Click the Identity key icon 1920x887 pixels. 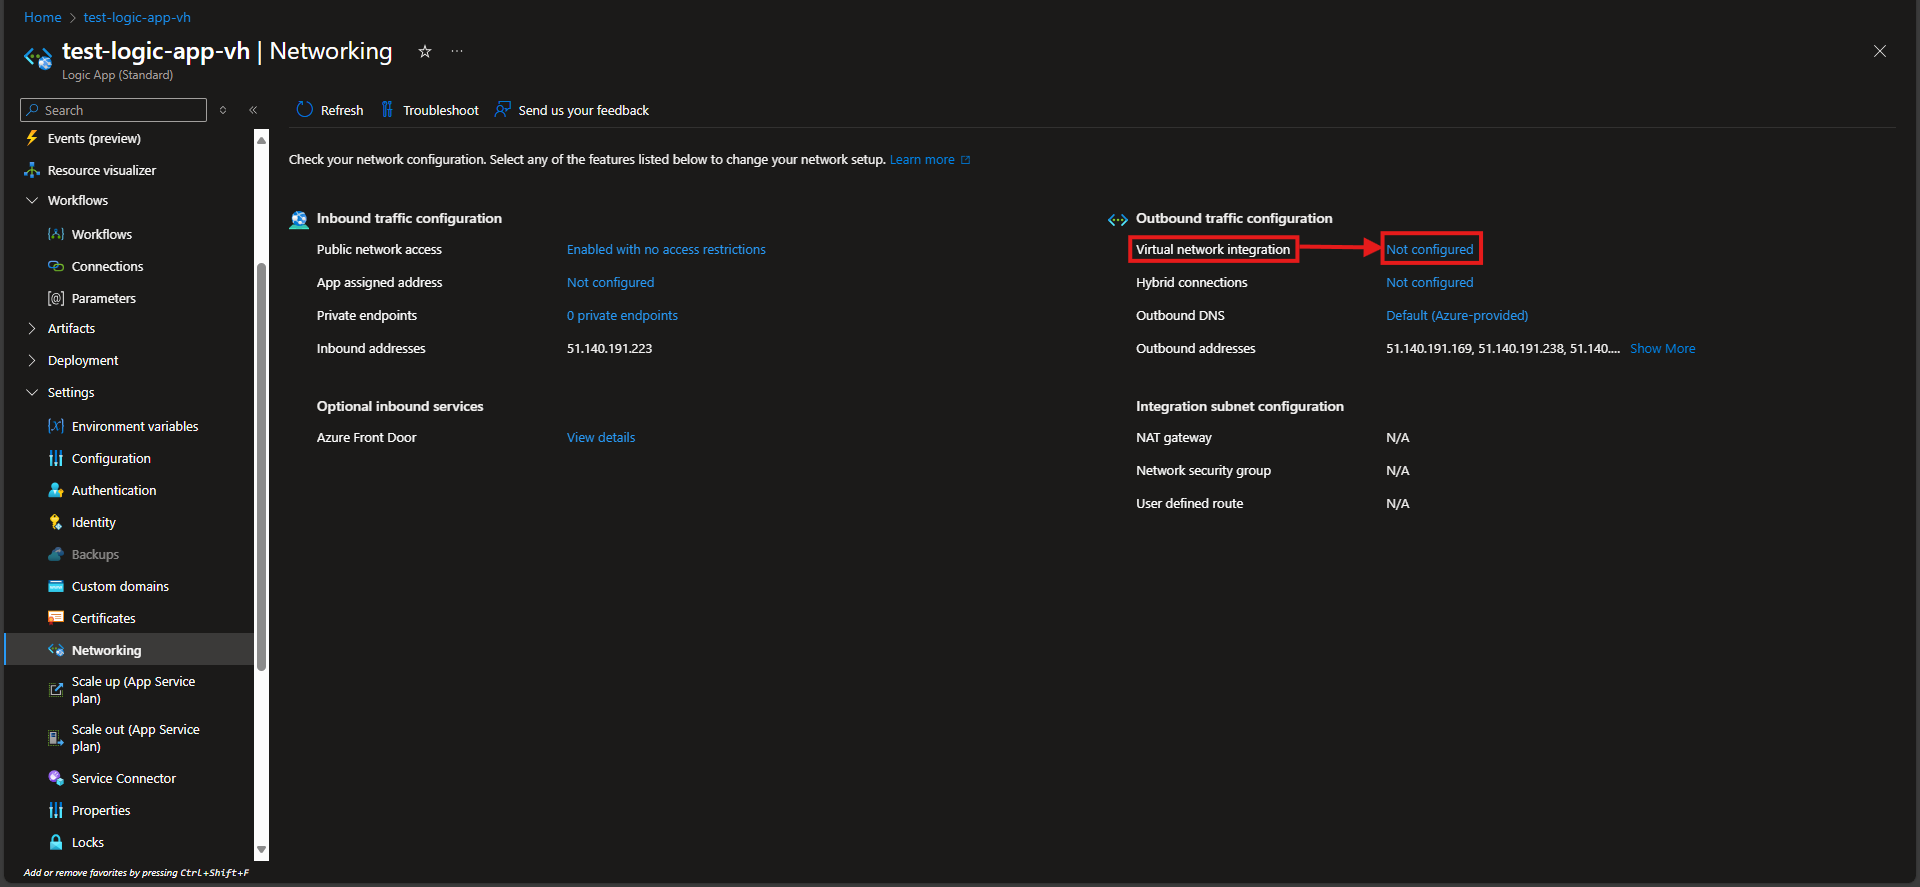(56, 522)
